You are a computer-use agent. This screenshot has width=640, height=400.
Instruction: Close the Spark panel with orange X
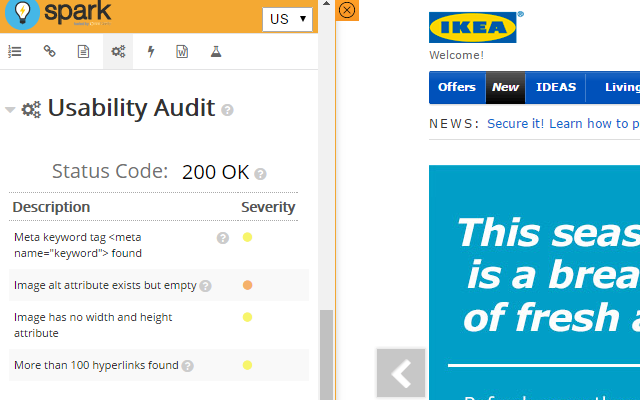coord(347,10)
